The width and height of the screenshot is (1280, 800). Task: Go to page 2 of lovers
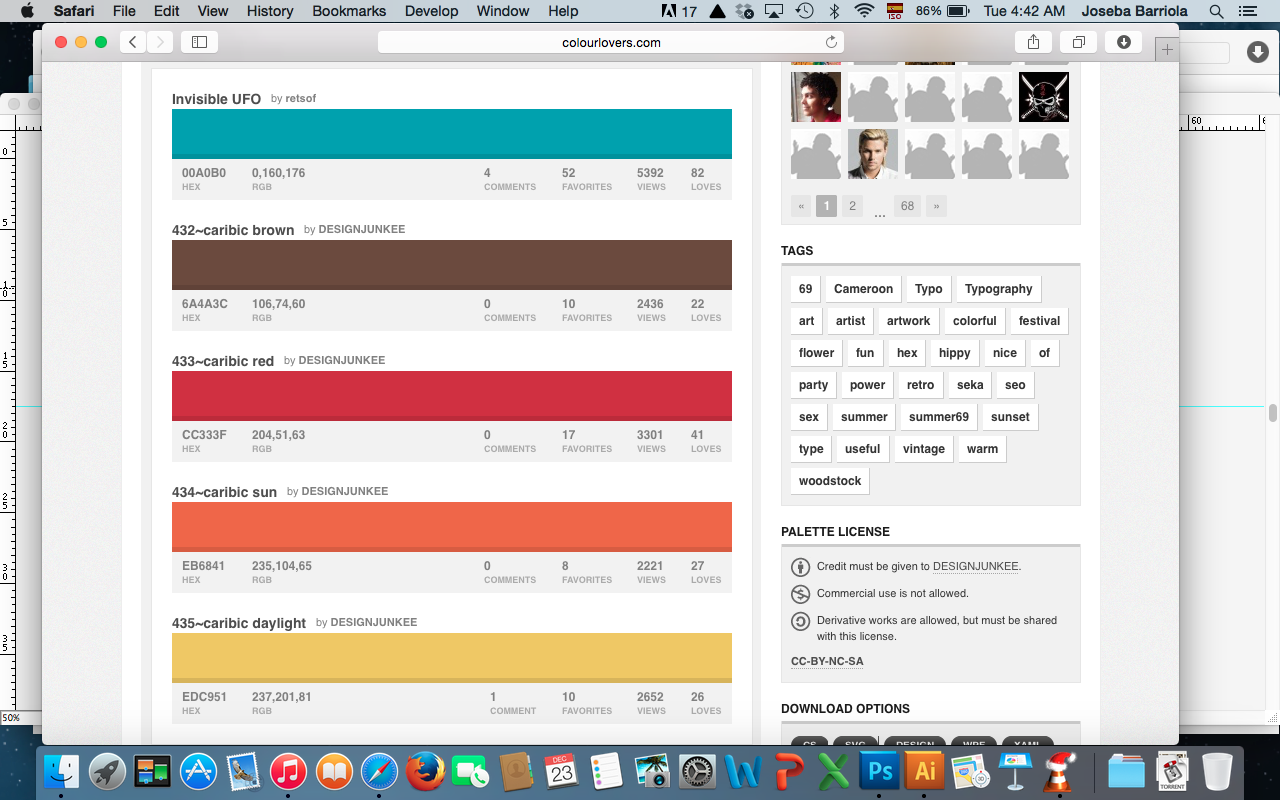click(852, 206)
